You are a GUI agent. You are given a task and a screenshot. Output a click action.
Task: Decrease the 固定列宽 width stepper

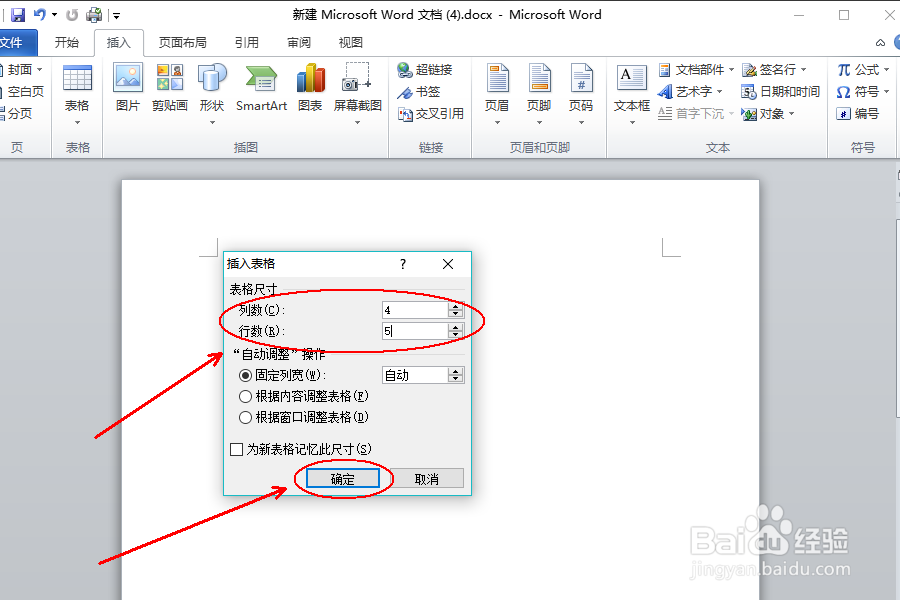tap(456, 380)
